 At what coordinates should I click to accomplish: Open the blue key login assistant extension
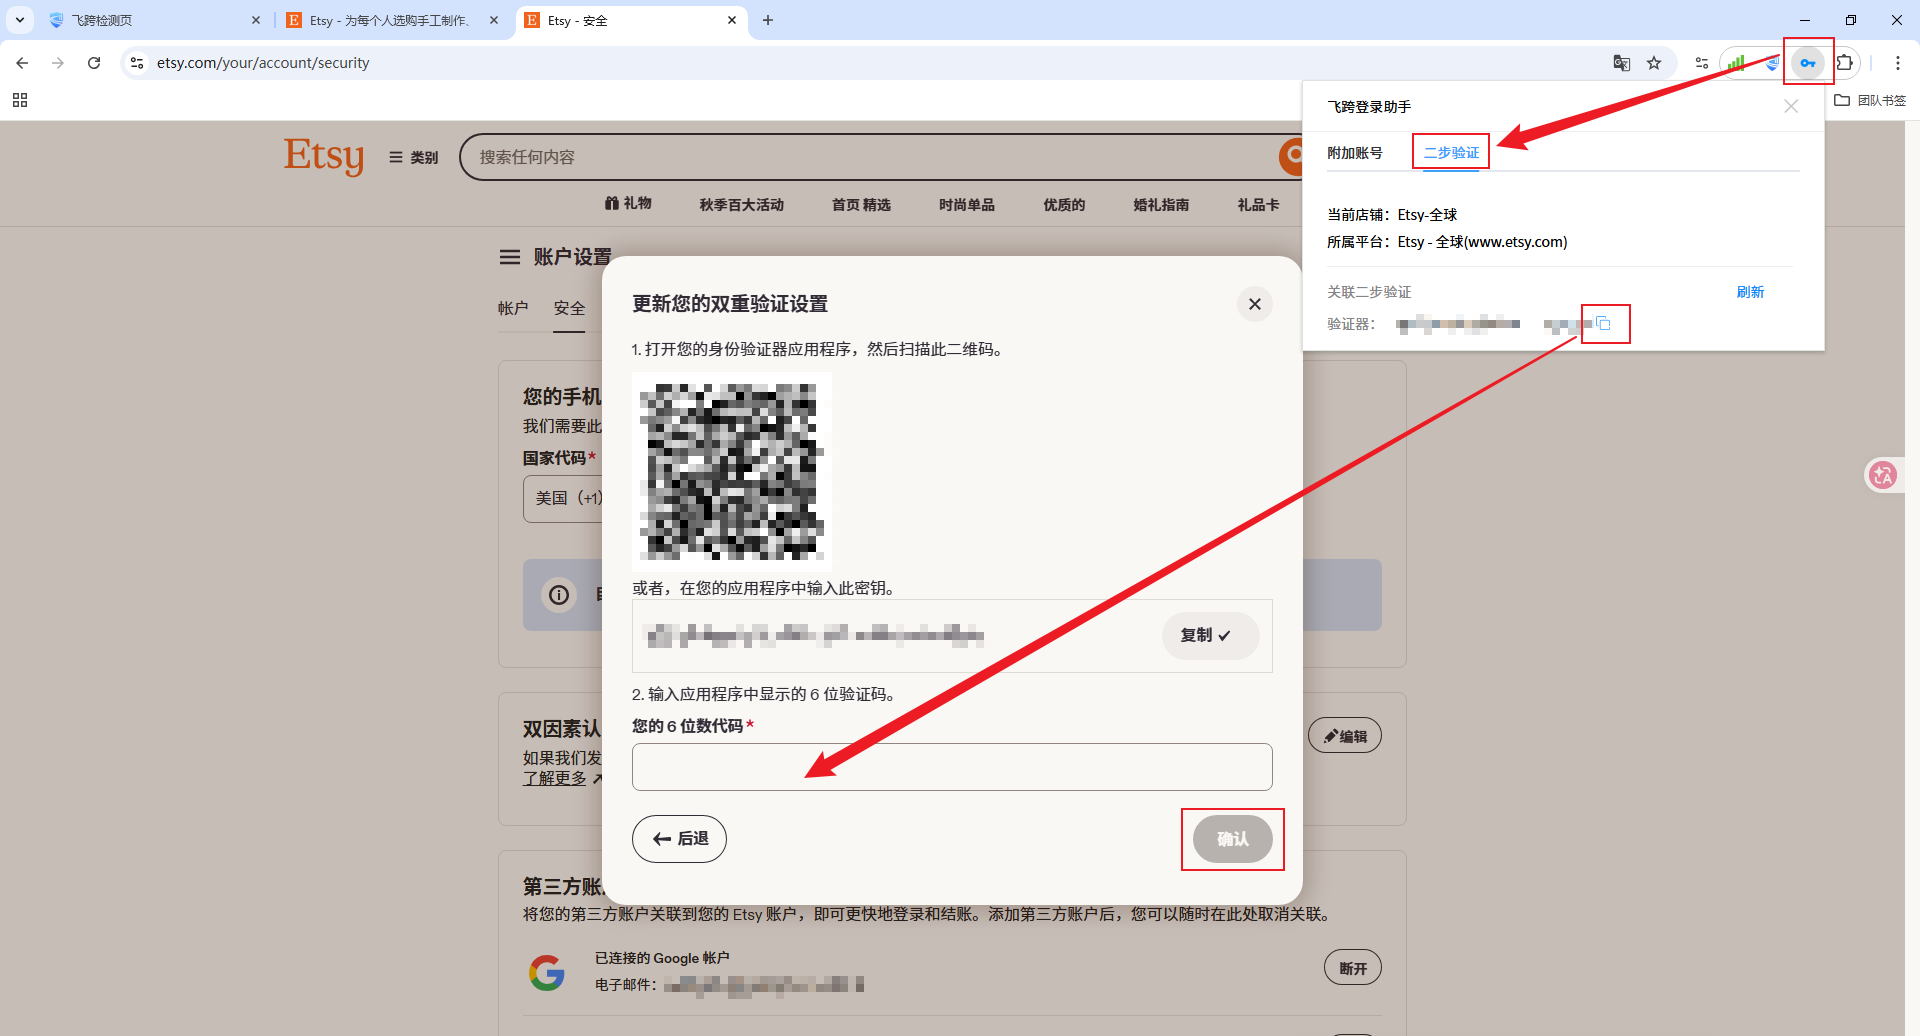click(1808, 63)
